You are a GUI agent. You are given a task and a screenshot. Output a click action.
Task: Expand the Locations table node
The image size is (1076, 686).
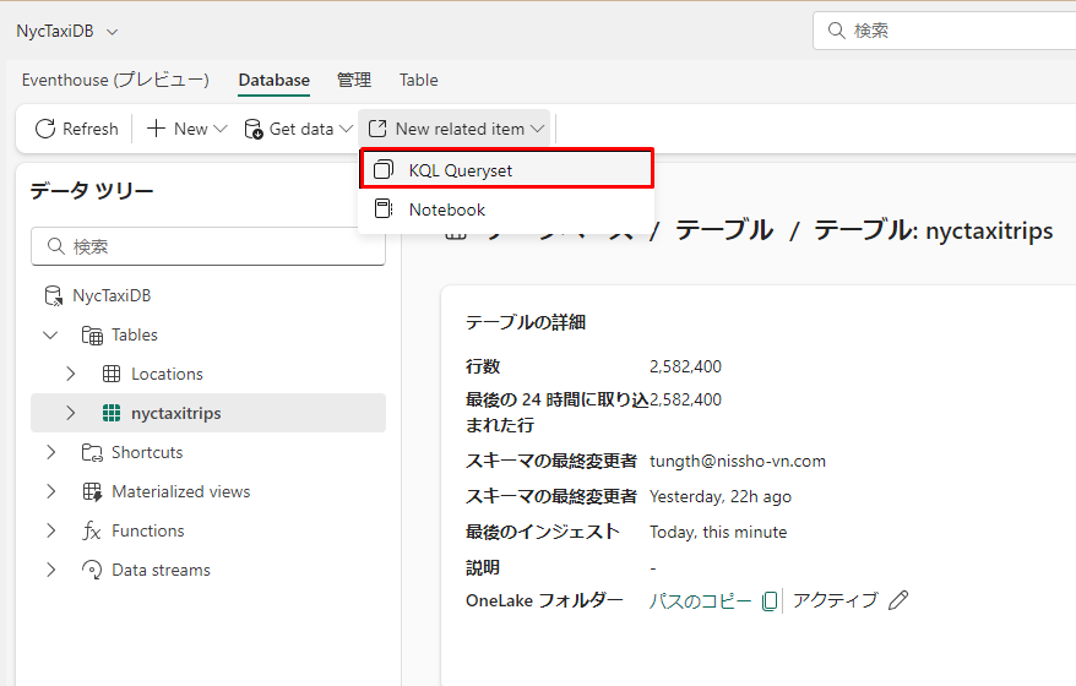point(71,374)
